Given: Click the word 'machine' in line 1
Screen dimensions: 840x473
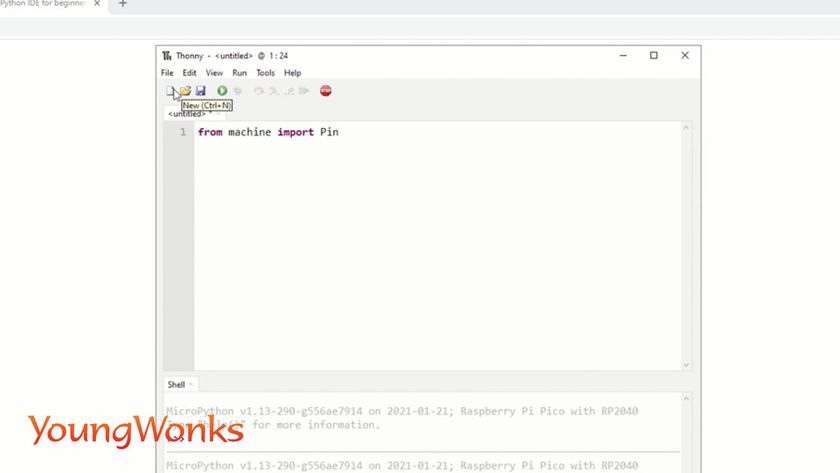Looking at the screenshot, I should point(250,132).
